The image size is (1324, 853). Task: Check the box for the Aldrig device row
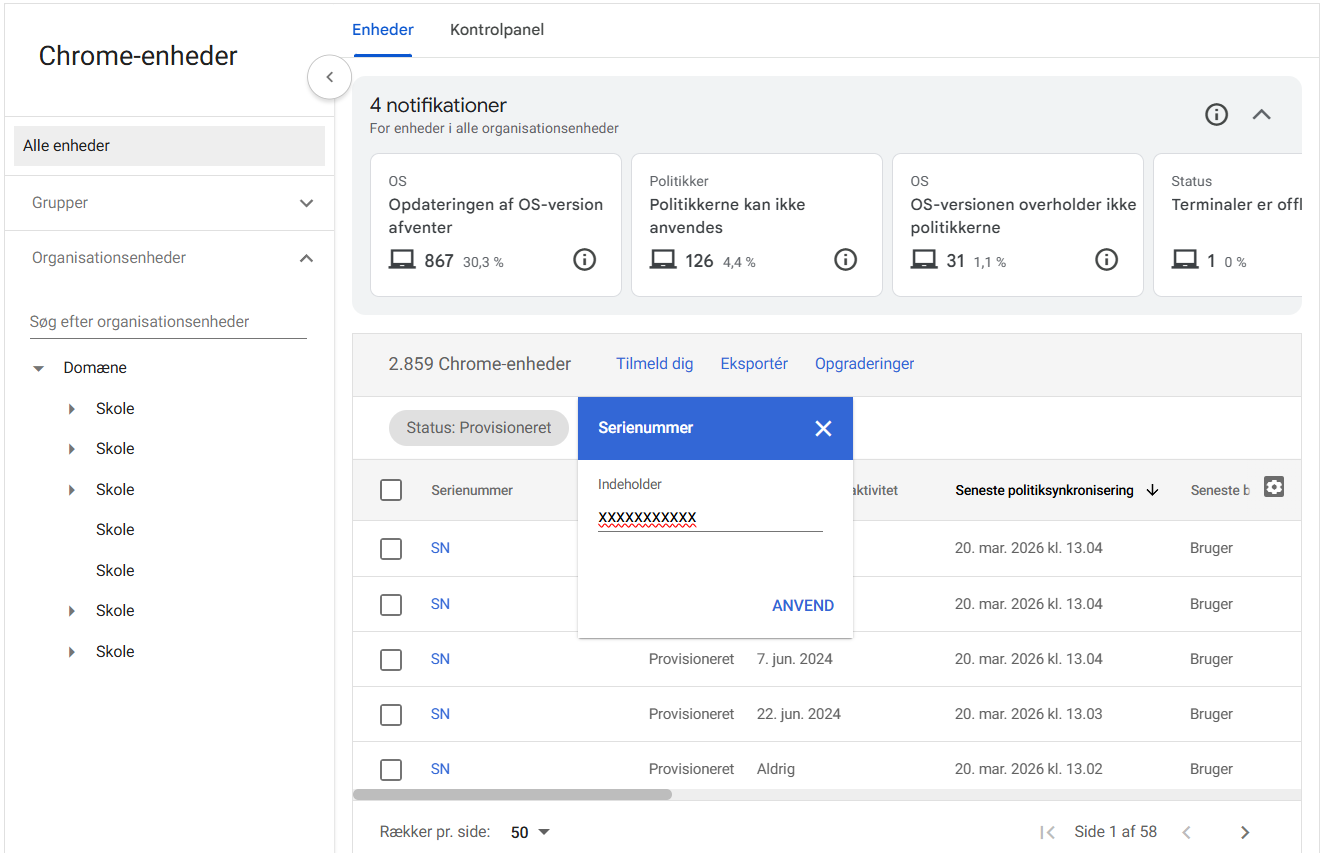coord(391,769)
